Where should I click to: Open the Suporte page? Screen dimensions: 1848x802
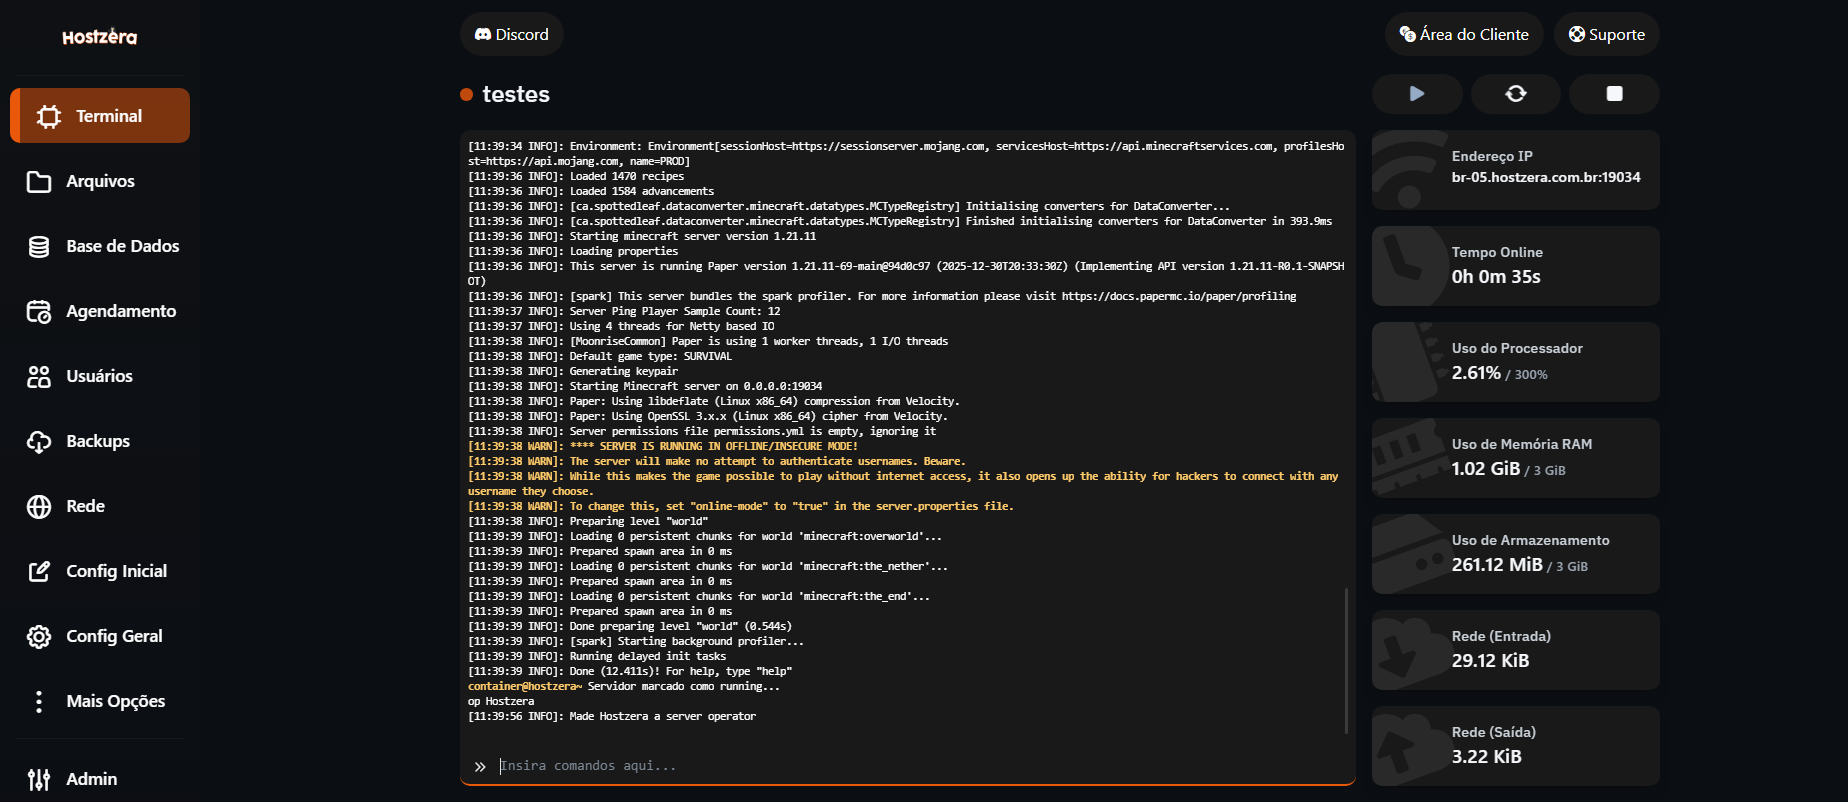tap(1606, 34)
